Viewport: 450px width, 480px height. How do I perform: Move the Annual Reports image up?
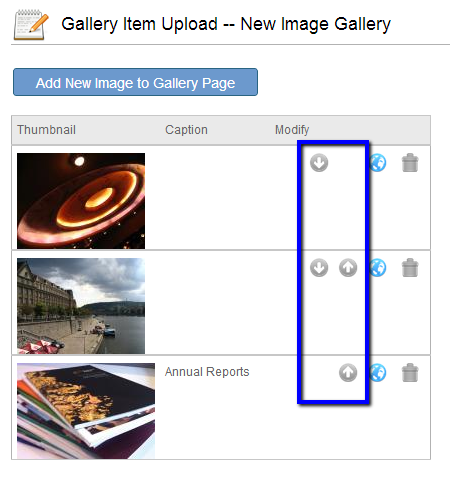click(x=348, y=372)
